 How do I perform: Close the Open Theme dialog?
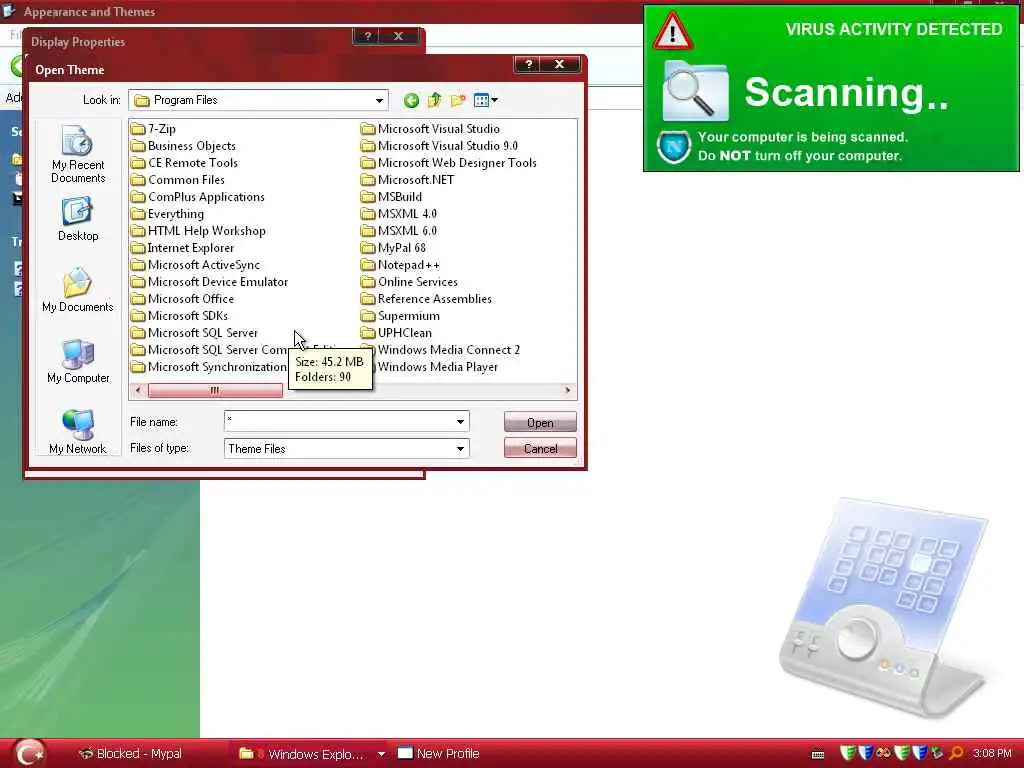[560, 64]
